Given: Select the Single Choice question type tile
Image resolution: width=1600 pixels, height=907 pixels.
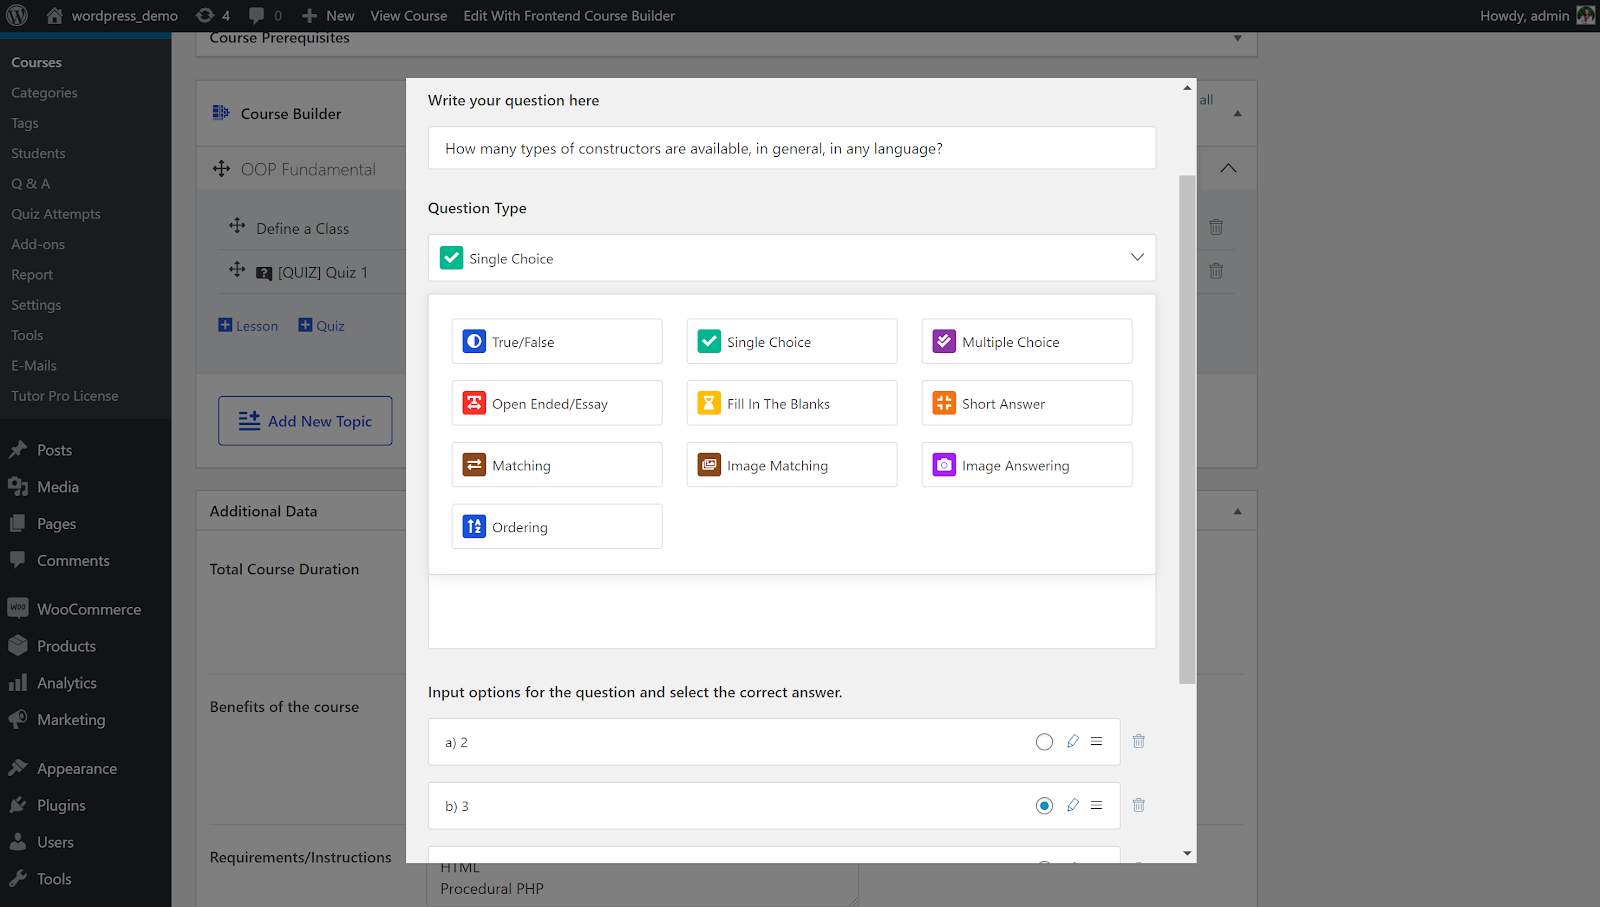Looking at the screenshot, I should (x=792, y=342).
